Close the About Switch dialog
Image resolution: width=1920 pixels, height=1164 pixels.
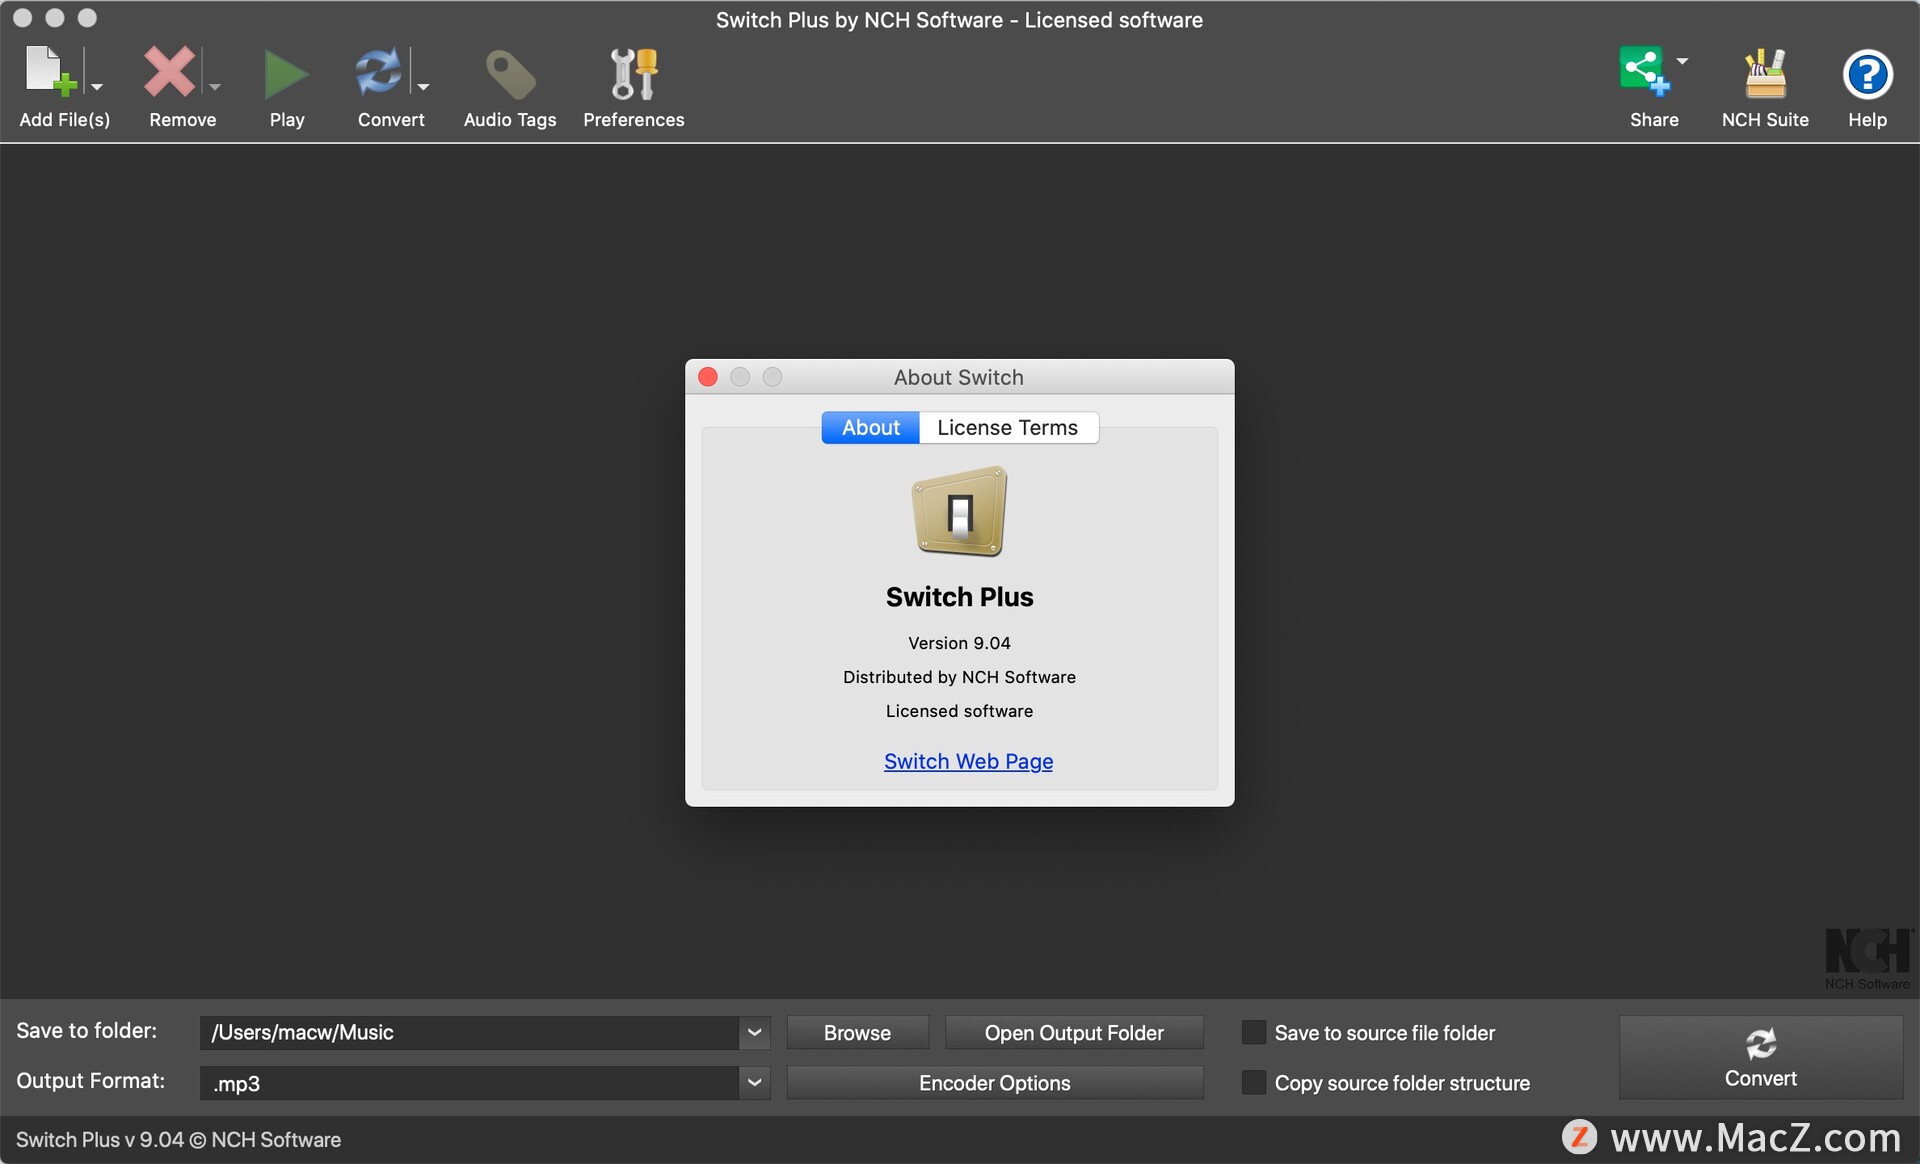pos(708,377)
